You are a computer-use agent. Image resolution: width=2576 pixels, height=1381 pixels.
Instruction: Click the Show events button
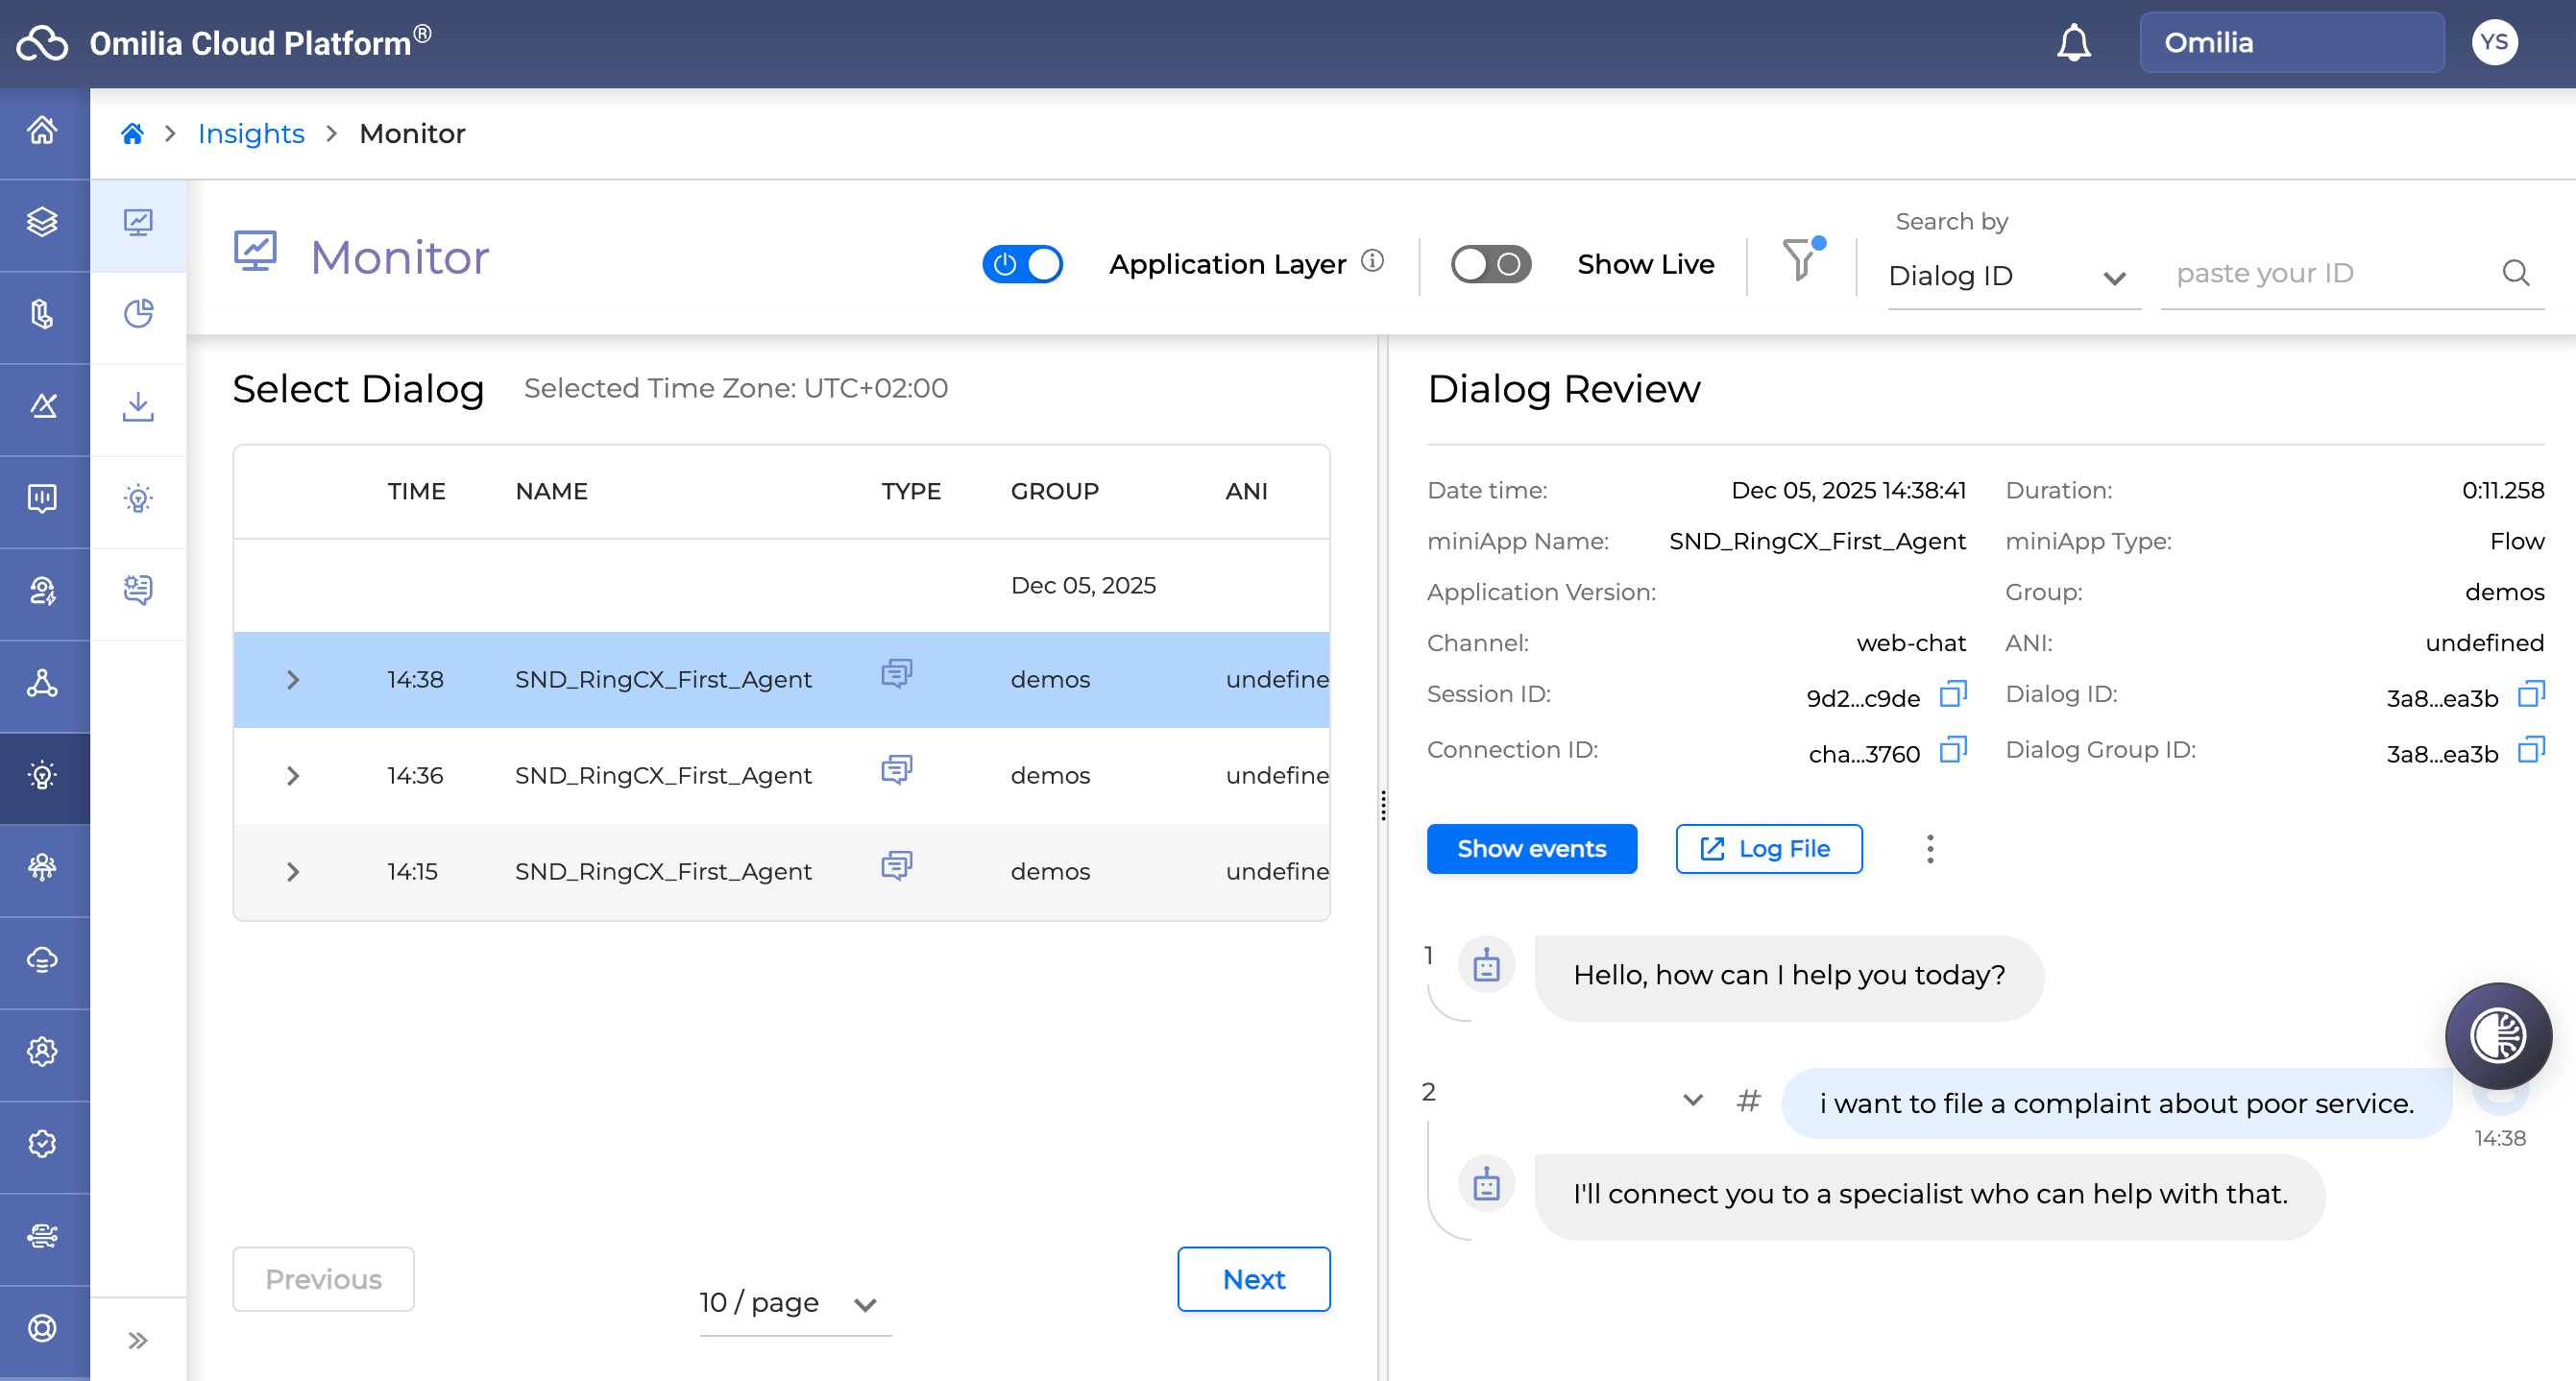click(x=1531, y=849)
